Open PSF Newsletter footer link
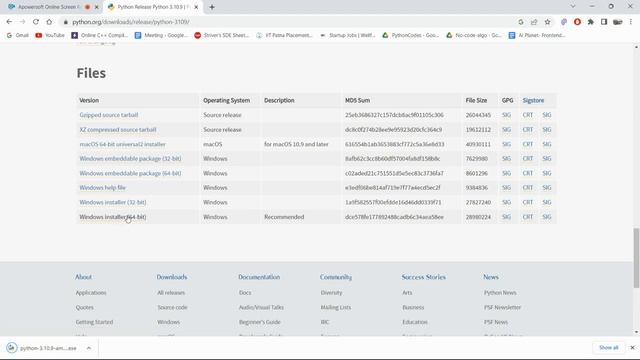This screenshot has width=640, height=360. pyautogui.click(x=502, y=307)
